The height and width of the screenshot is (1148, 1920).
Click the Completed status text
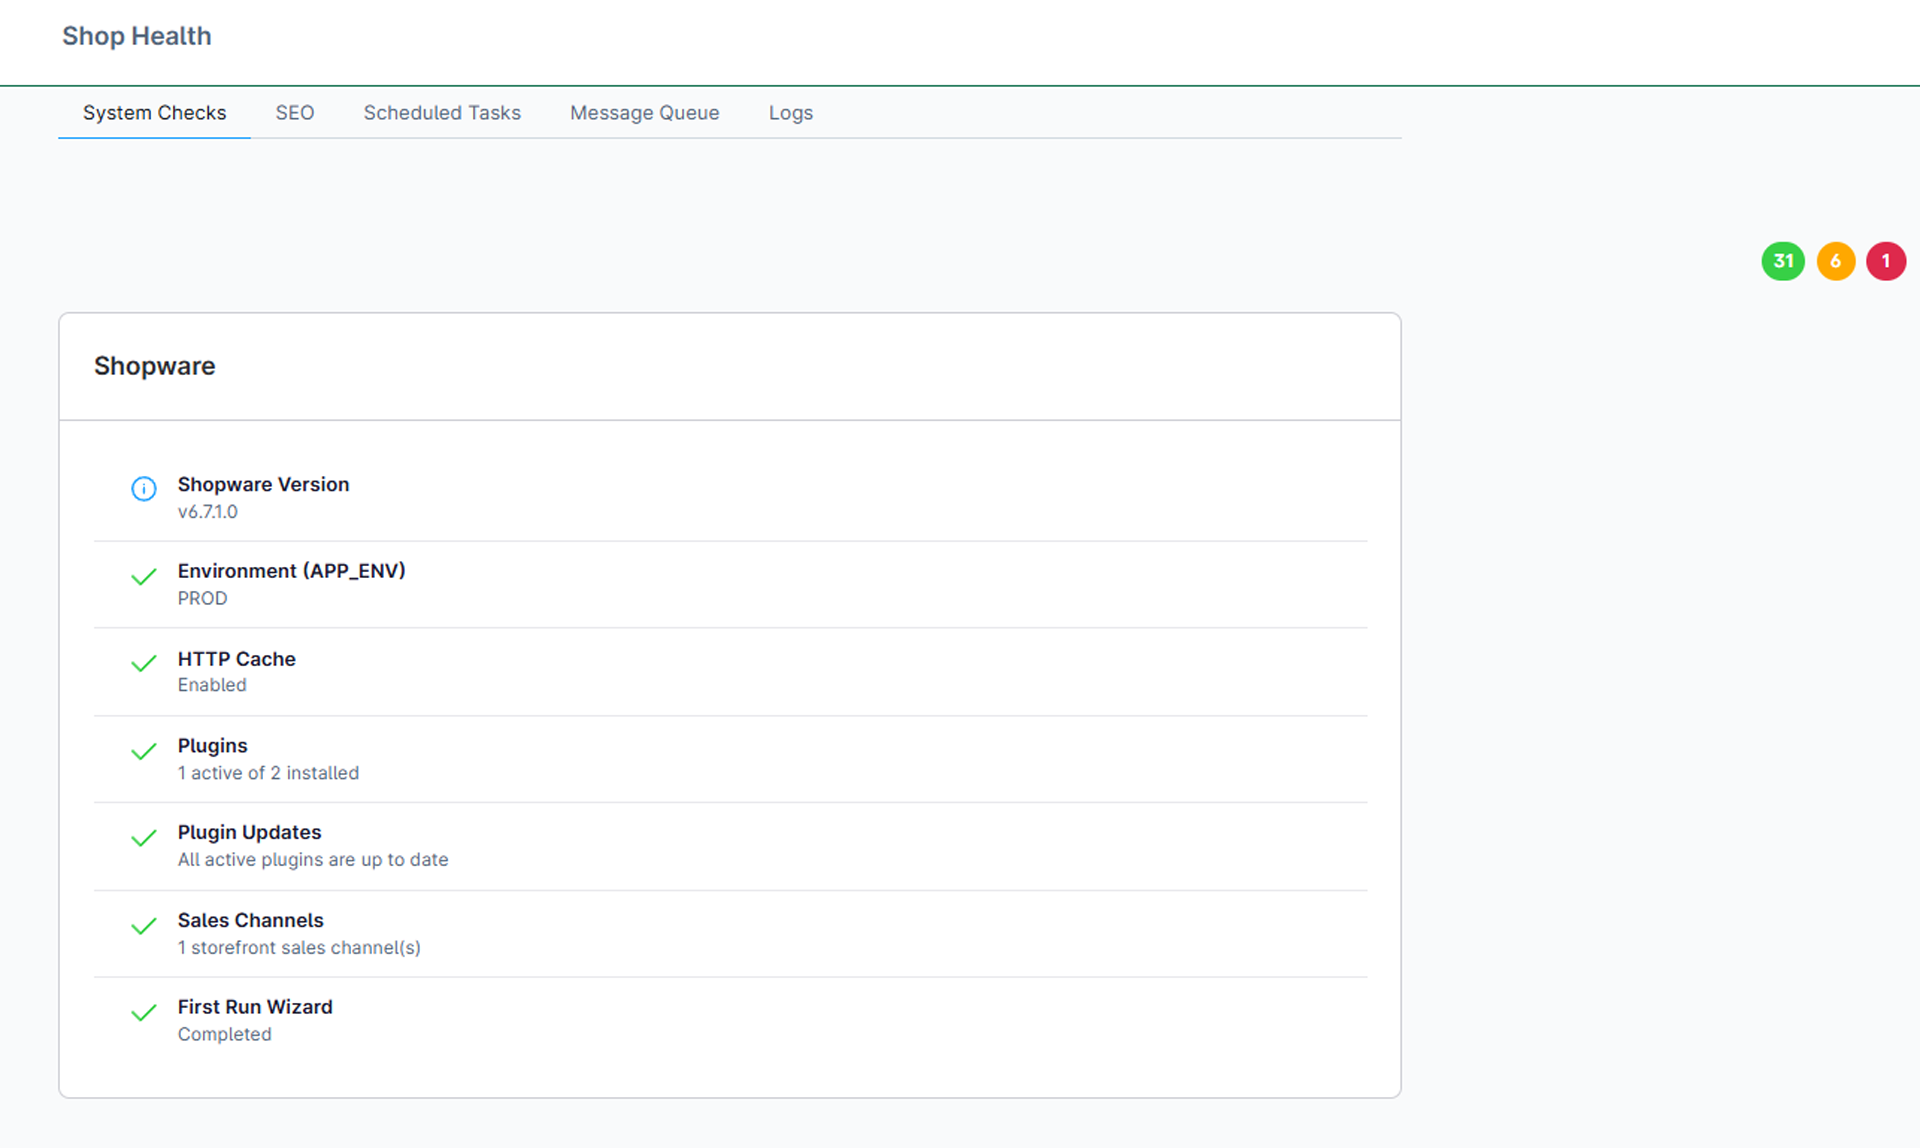pos(225,1034)
